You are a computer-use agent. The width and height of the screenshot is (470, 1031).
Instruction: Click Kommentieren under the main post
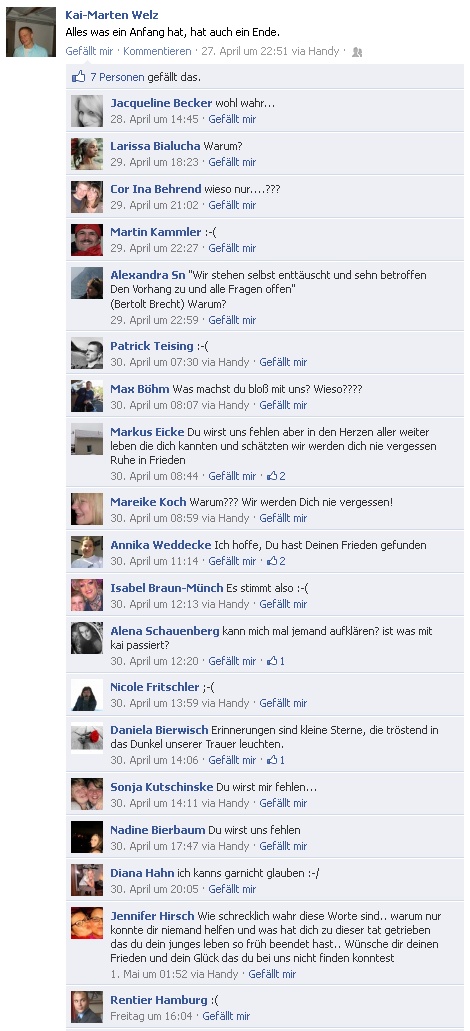pyautogui.click(x=157, y=51)
